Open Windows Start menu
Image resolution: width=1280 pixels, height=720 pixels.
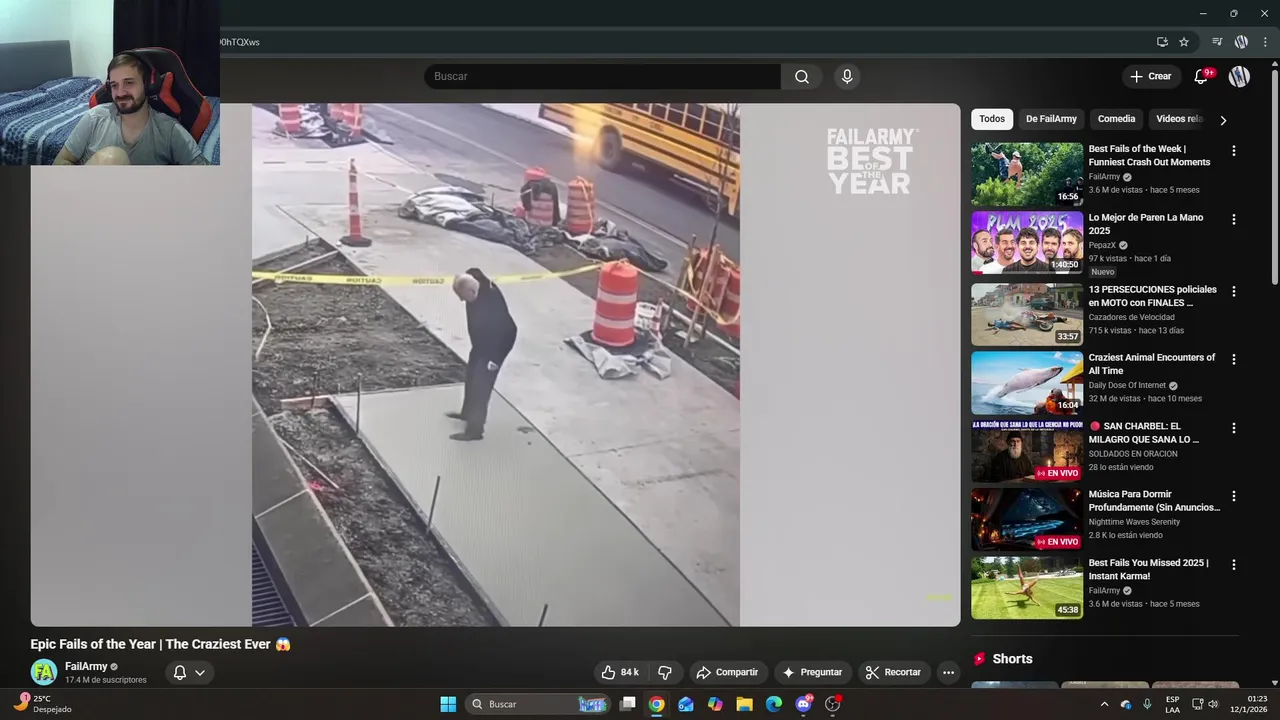coord(448,704)
